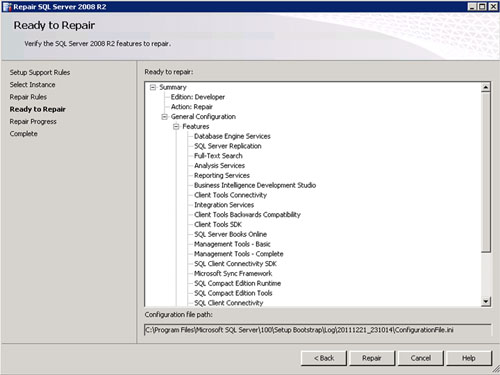This screenshot has width=500, height=375.
Task: Select Database Engine Services item
Action: [x=232, y=136]
